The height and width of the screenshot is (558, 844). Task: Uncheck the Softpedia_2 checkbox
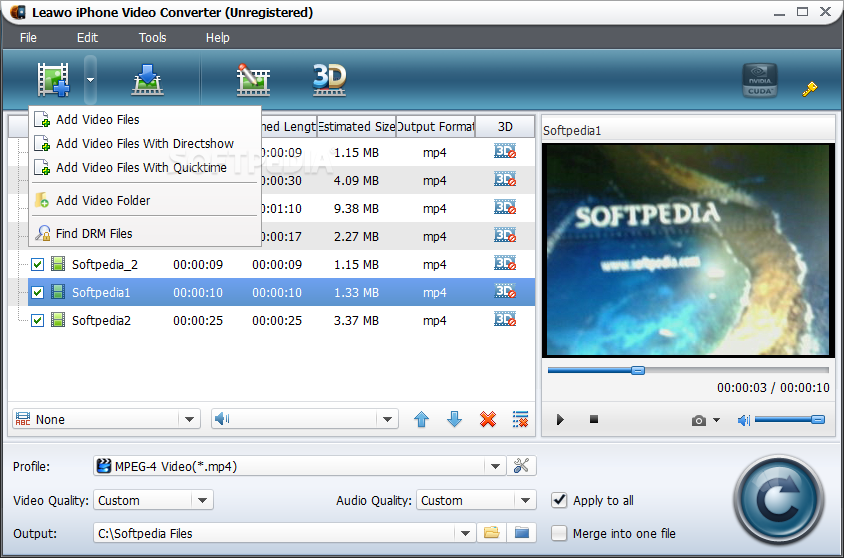pos(37,264)
